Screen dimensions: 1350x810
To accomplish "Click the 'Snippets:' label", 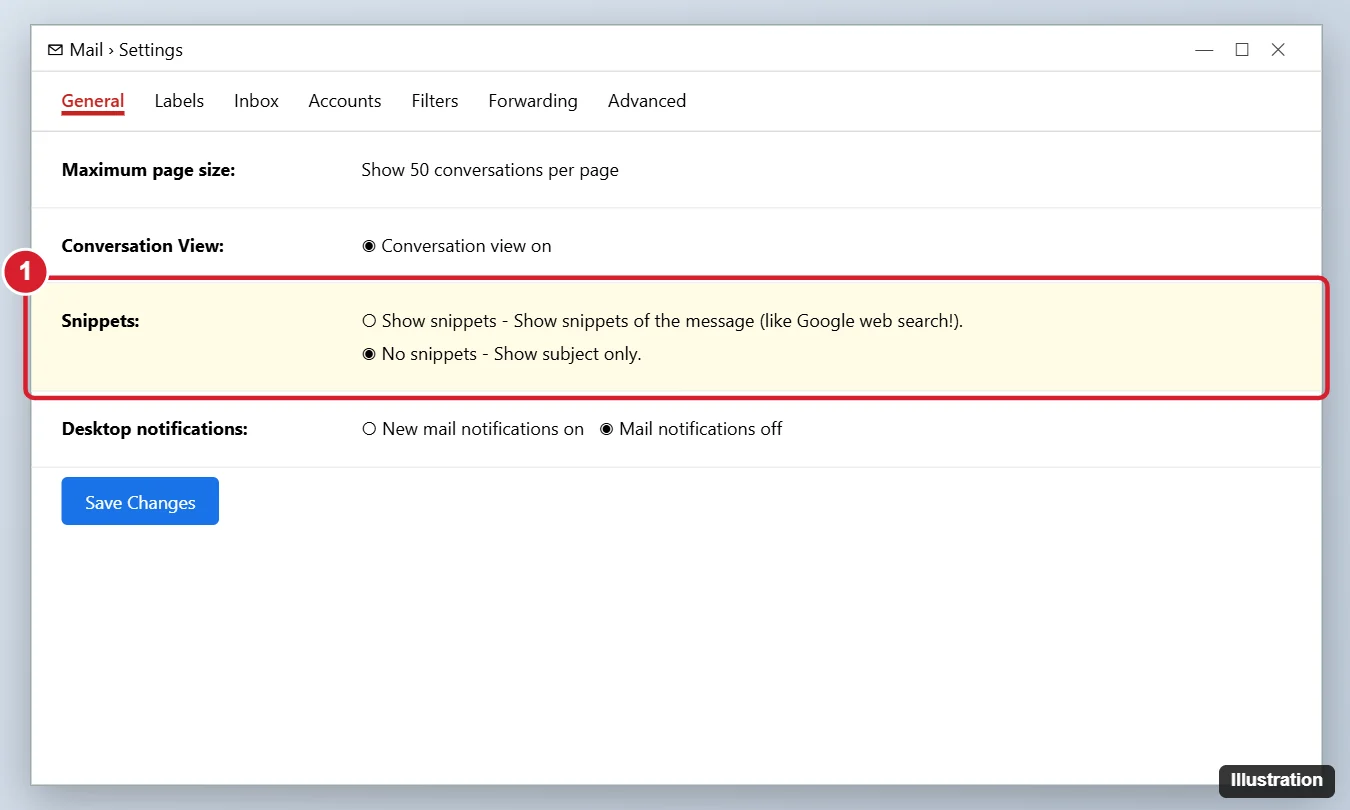I will (x=100, y=322).
